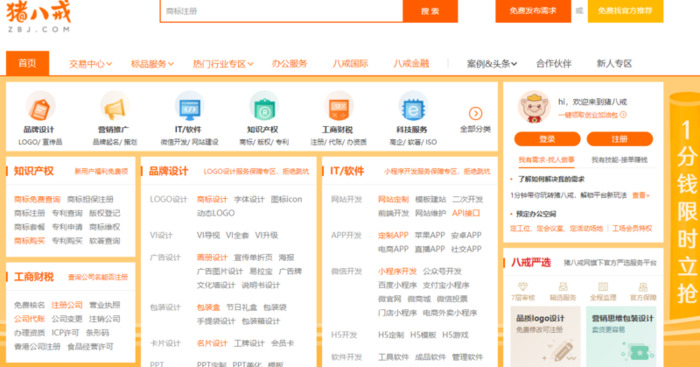
Task: Click the 电商外卖小程序 link
Action: (x=450, y=313)
